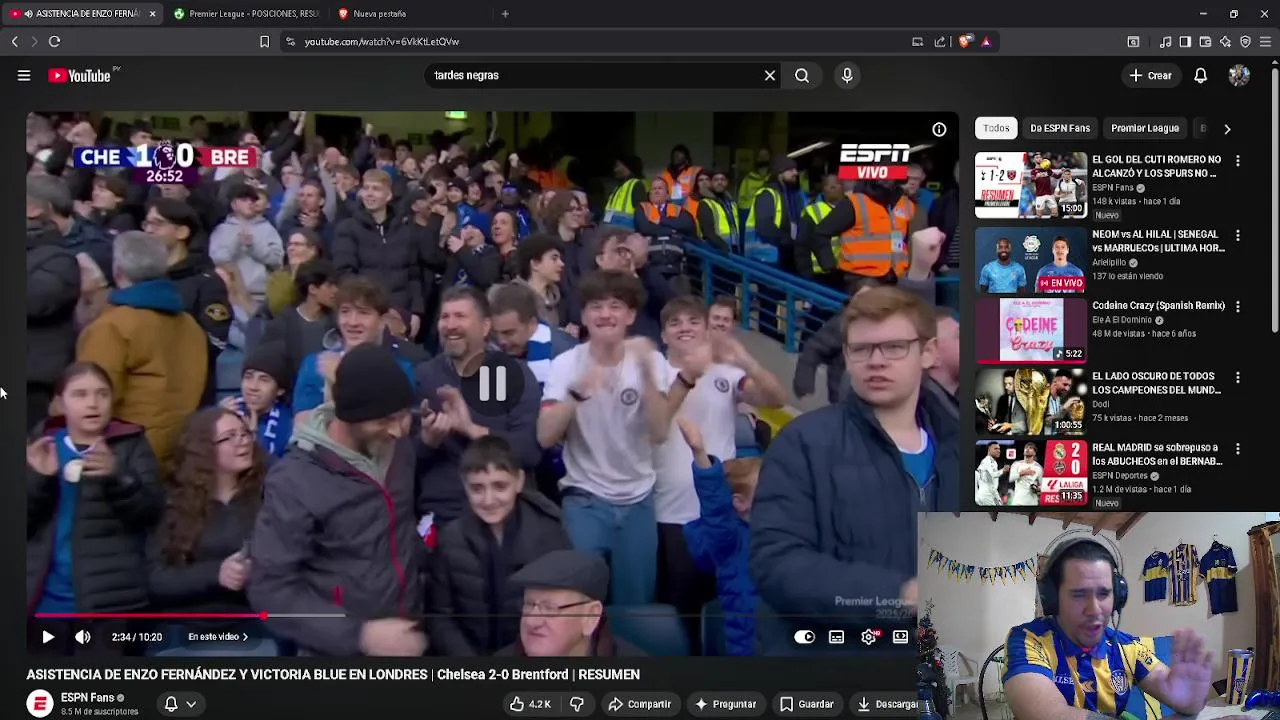Open the browser main menu
The width and height of the screenshot is (1280, 720).
tap(1265, 42)
